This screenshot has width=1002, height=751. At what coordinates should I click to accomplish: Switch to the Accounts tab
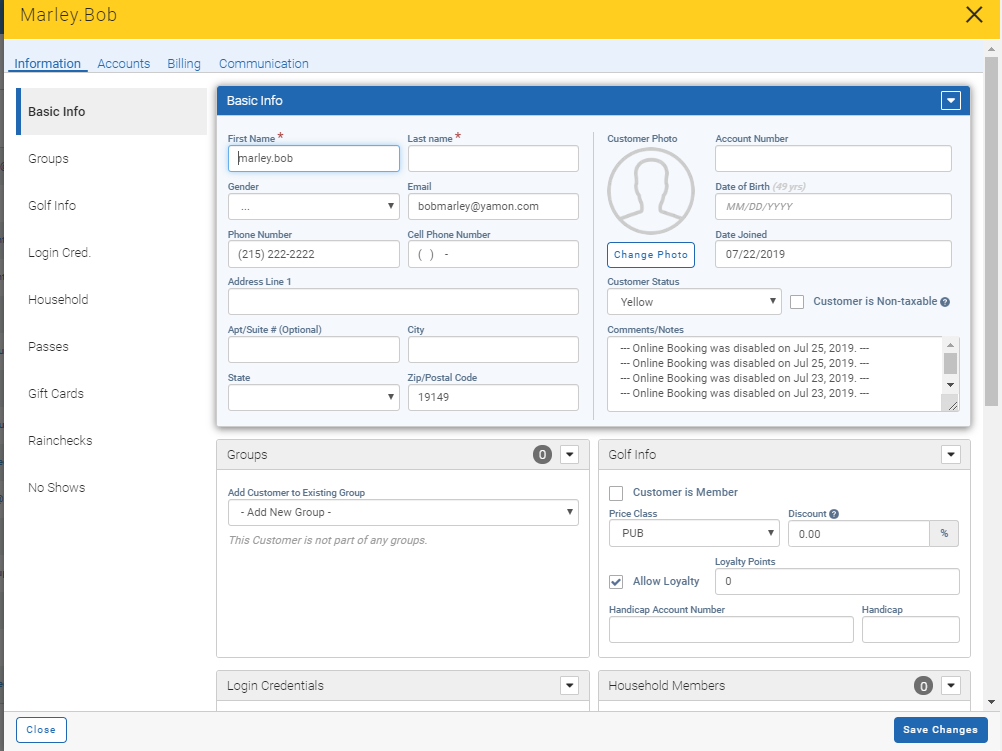coord(123,63)
